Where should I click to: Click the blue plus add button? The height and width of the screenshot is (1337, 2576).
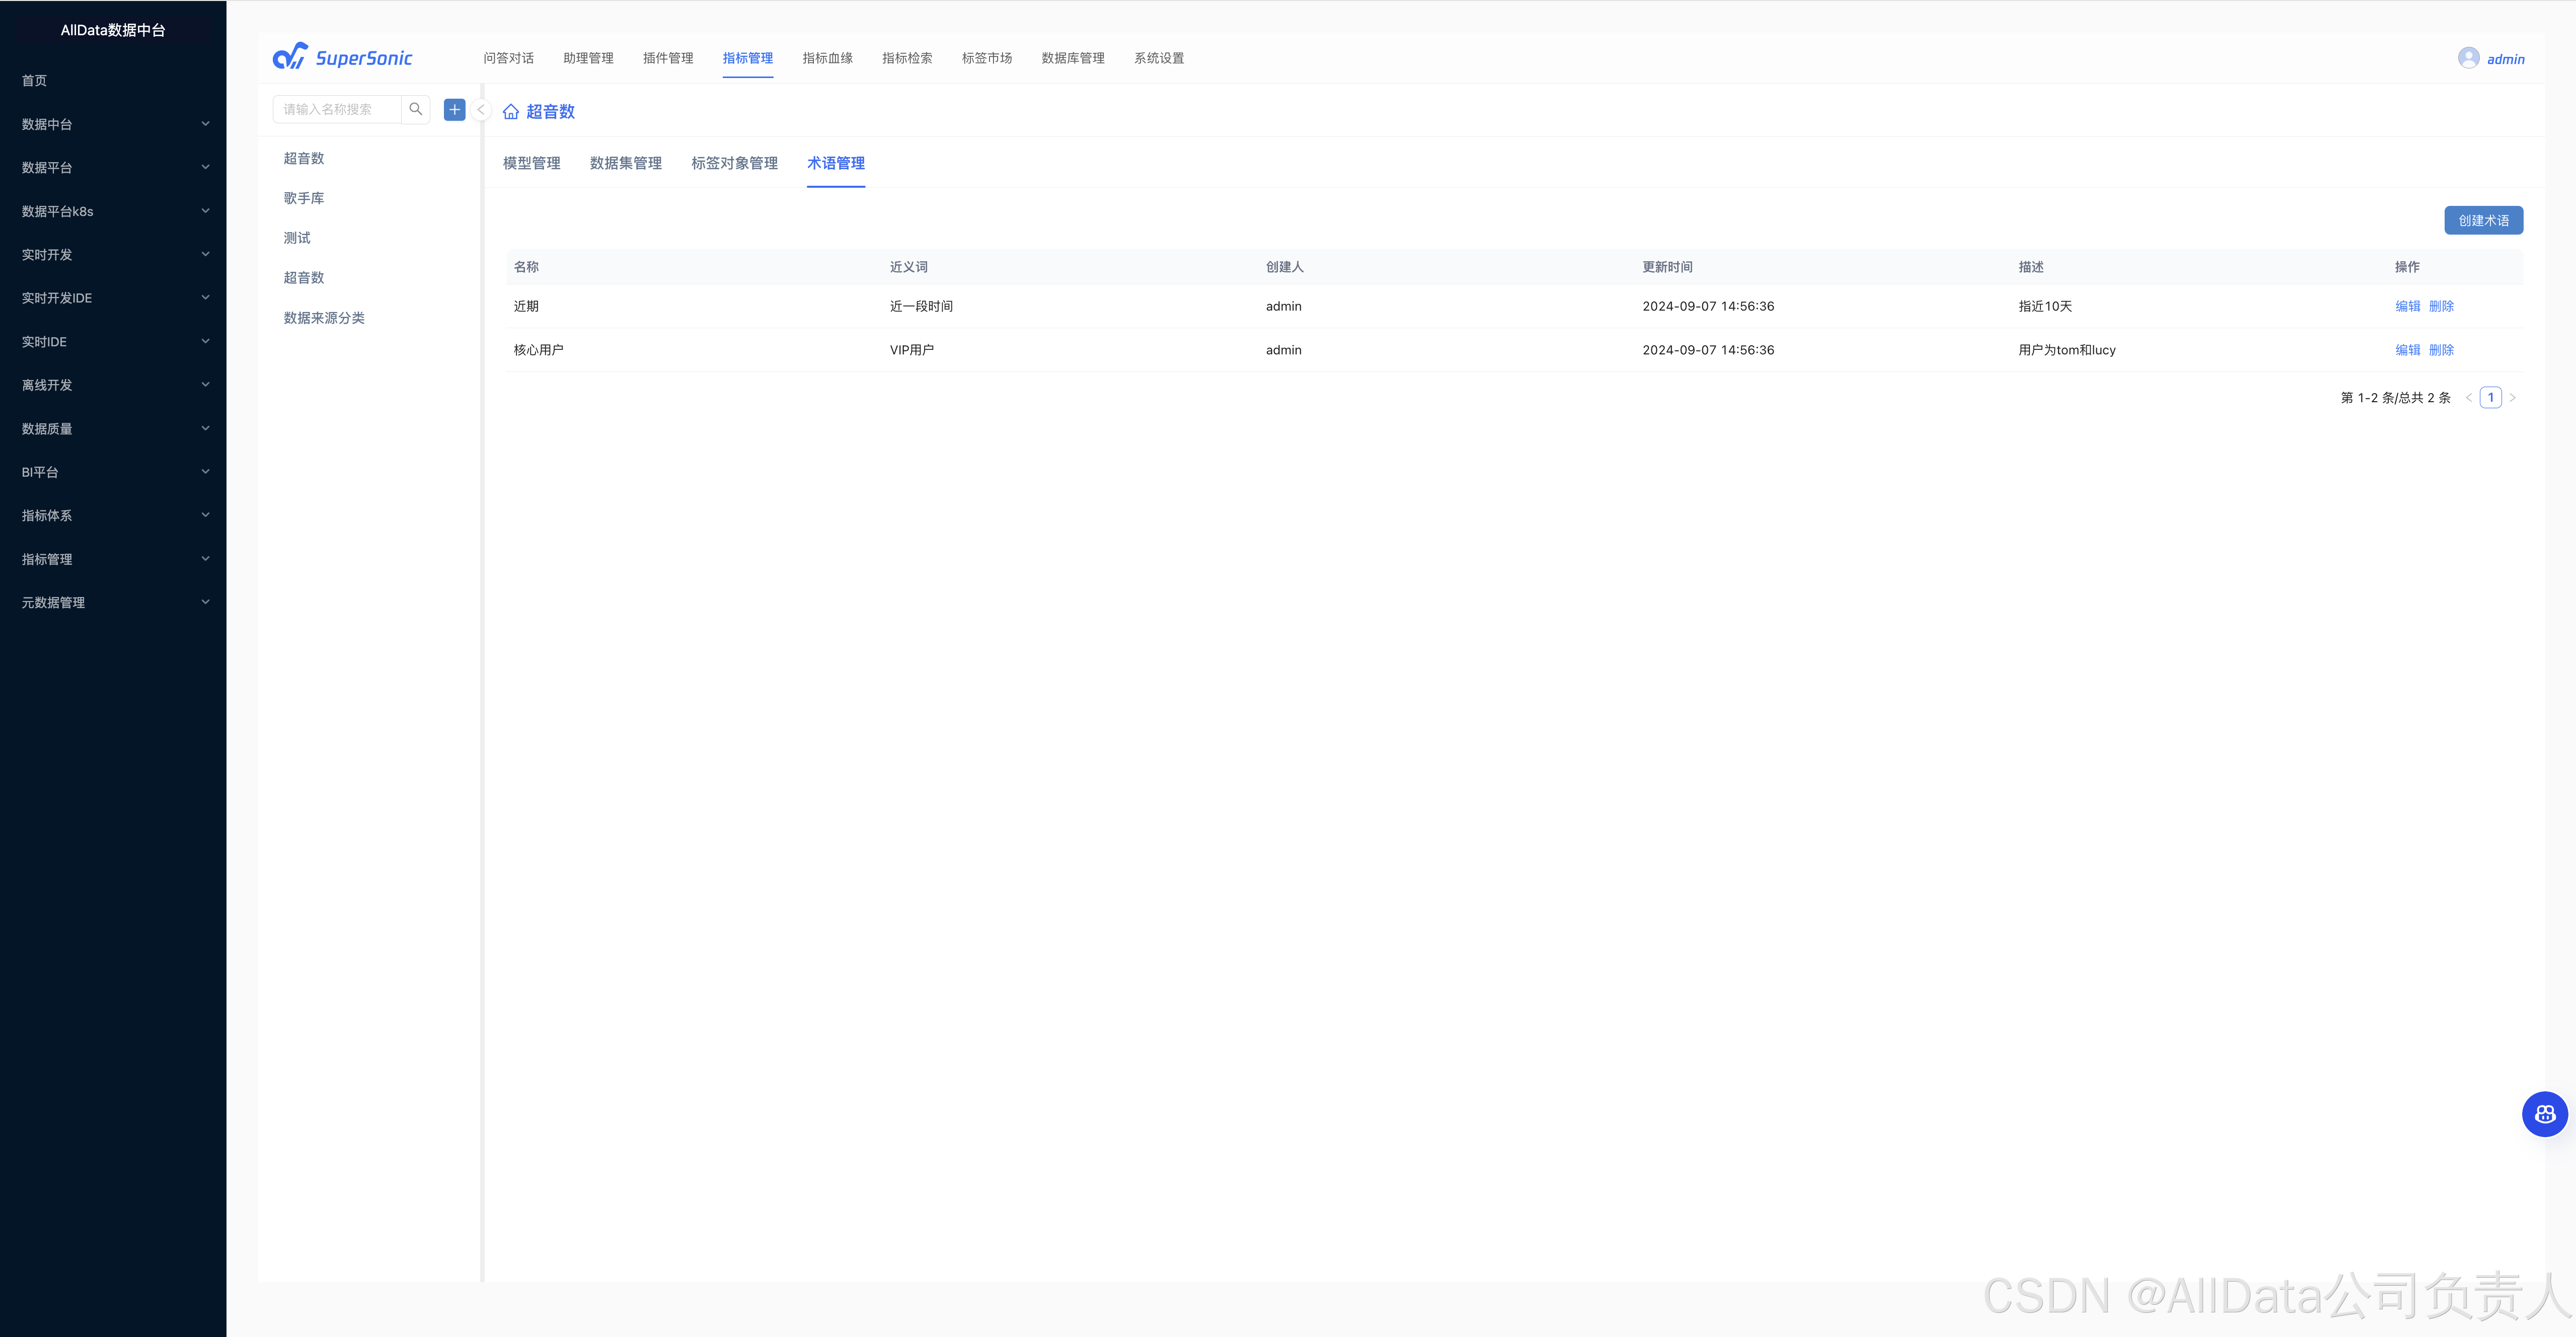click(454, 109)
